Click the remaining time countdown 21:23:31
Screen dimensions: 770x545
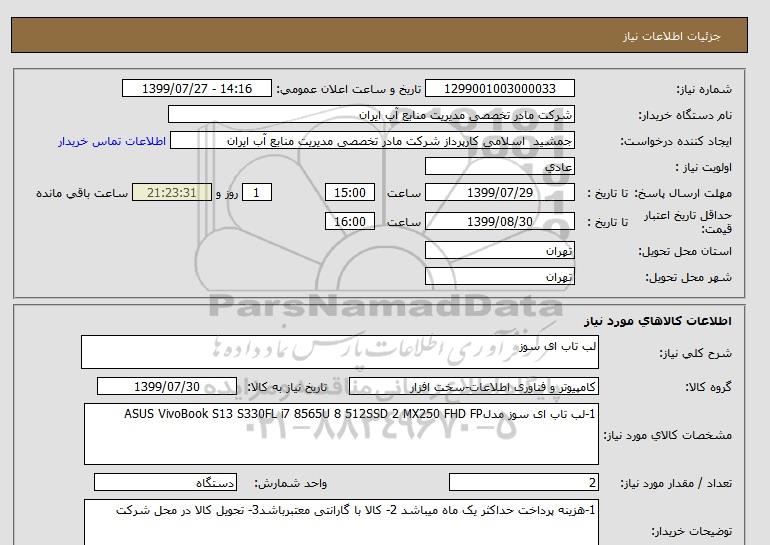click(x=172, y=192)
